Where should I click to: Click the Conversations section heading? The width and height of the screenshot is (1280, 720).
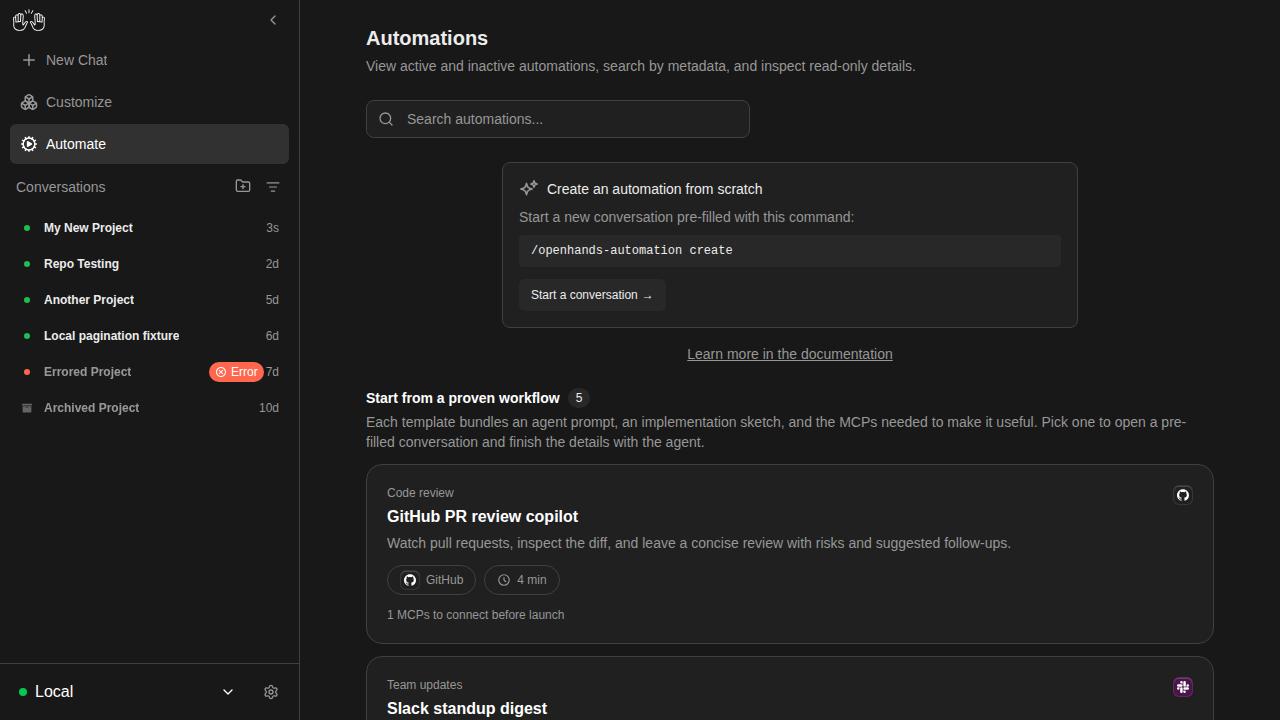[61, 187]
